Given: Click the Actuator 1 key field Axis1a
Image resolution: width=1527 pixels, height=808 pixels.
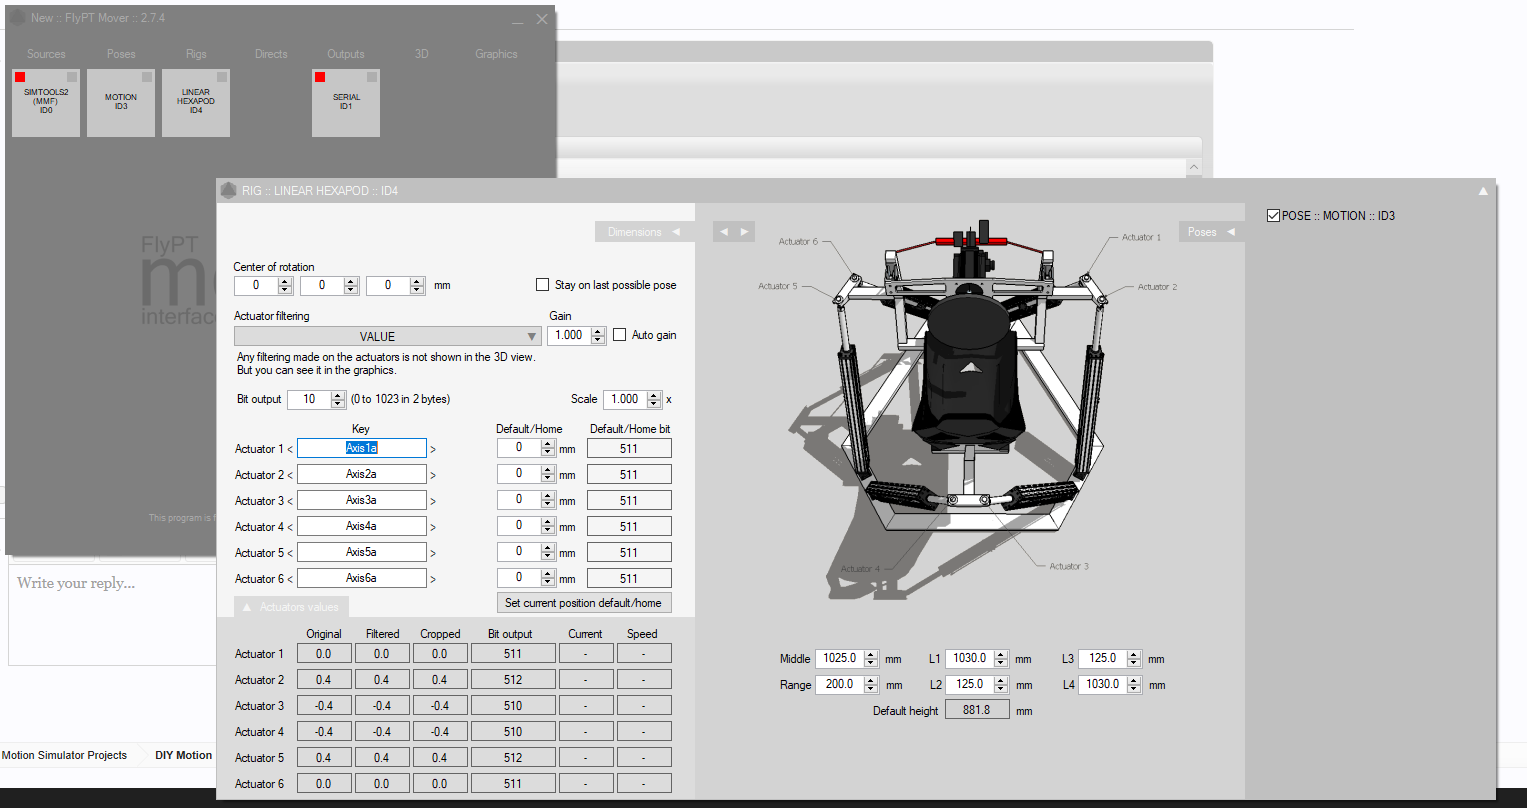Looking at the screenshot, I should [x=361, y=448].
